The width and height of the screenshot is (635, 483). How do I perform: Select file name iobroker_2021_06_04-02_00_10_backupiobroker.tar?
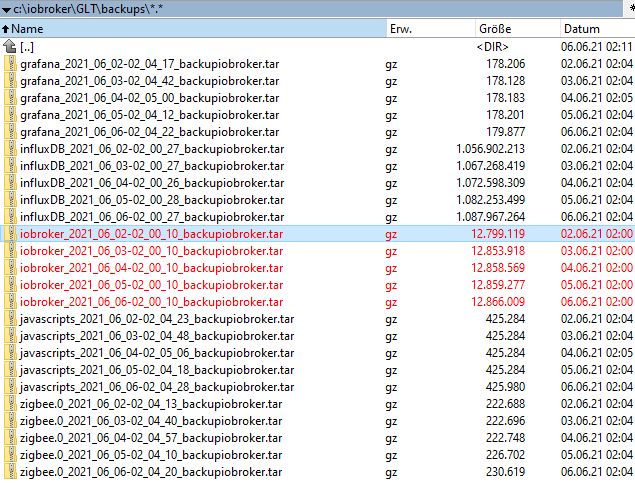click(x=151, y=268)
